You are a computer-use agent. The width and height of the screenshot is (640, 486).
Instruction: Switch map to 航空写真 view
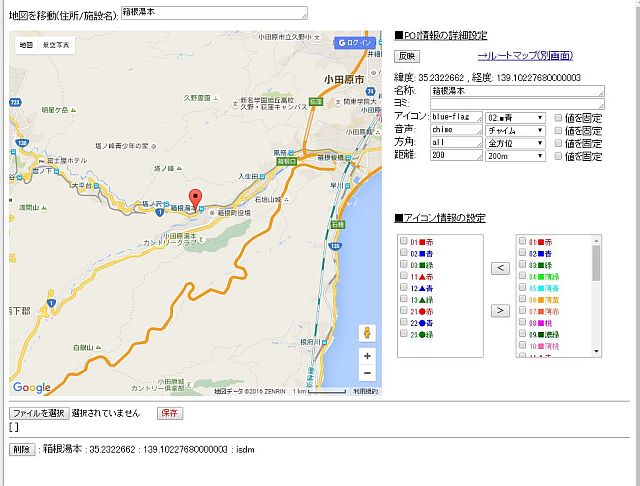56,45
